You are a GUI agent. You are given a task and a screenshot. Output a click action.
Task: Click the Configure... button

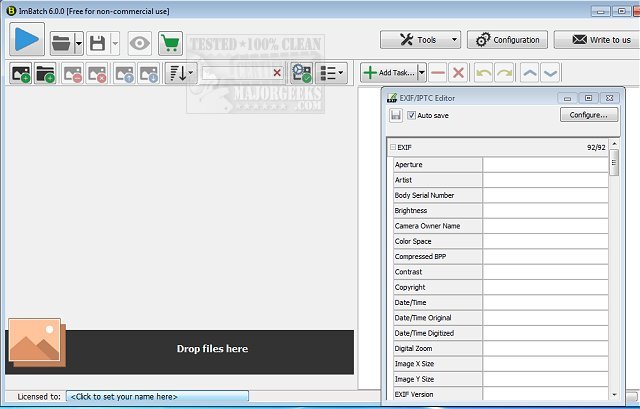pyautogui.click(x=589, y=115)
